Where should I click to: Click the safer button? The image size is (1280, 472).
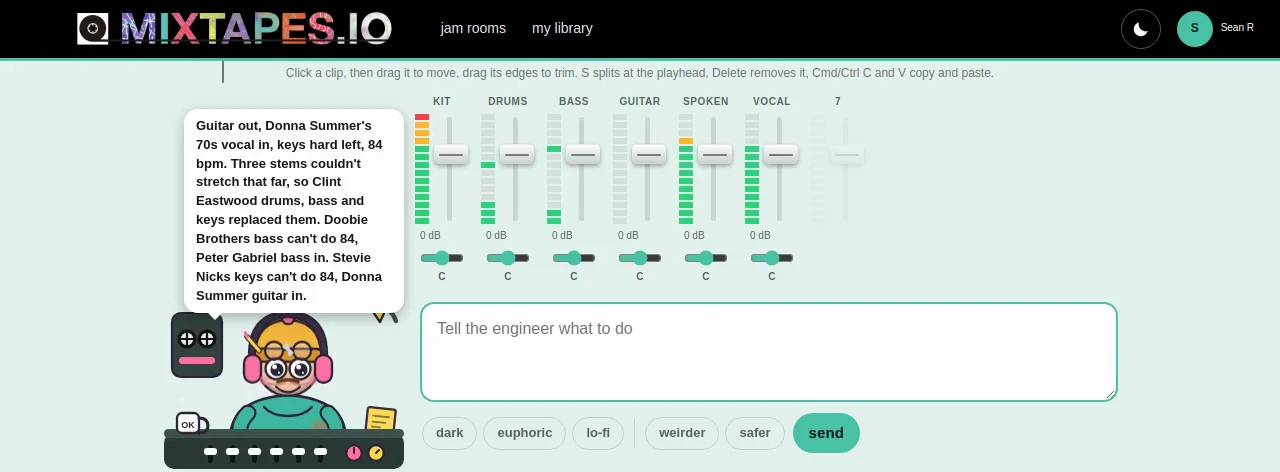click(755, 433)
